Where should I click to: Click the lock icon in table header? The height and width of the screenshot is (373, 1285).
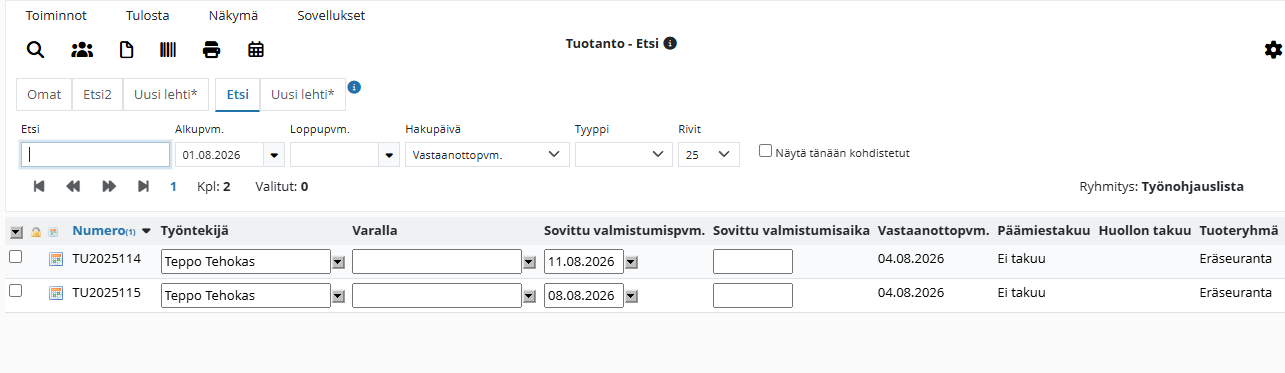click(x=36, y=232)
